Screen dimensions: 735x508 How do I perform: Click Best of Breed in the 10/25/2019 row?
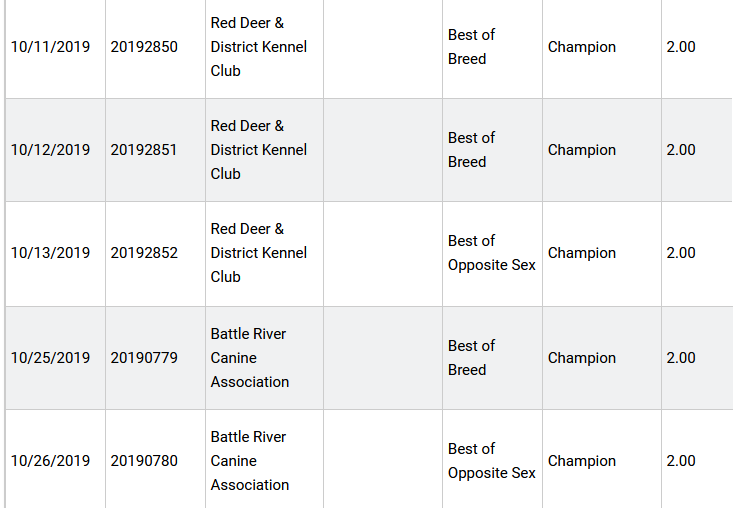coord(471,358)
